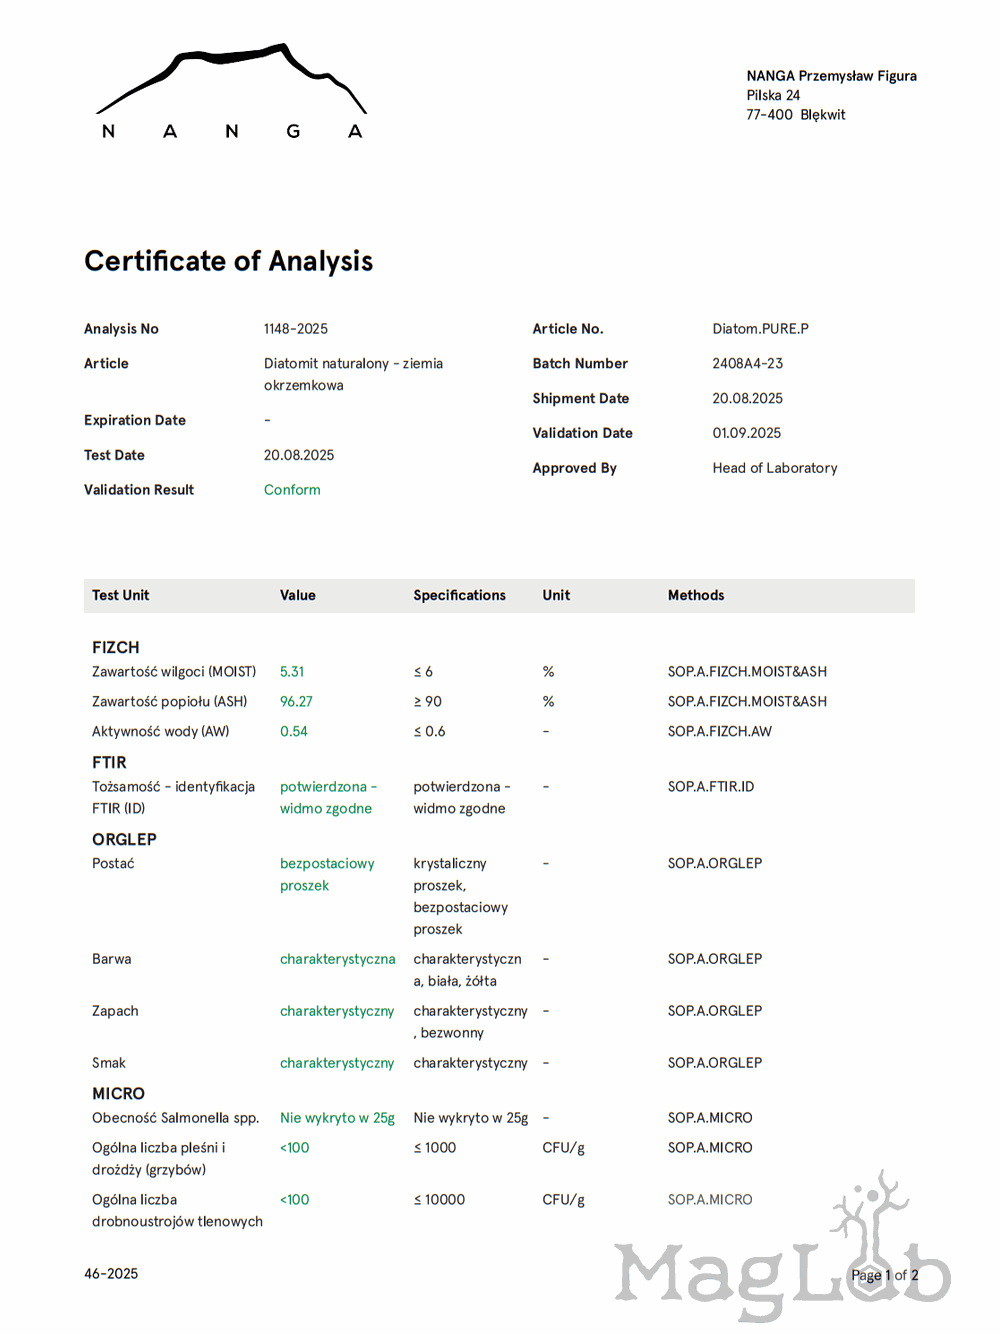Viewport: 1000px width, 1334px height.
Task: Click the article number Diatom.PURE.P
Action: [760, 329]
